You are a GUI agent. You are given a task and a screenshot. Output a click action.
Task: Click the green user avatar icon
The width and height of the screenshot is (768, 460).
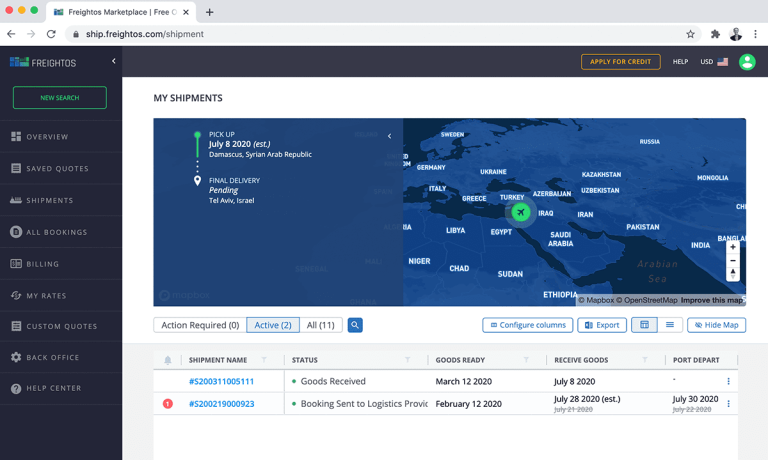pyautogui.click(x=747, y=62)
